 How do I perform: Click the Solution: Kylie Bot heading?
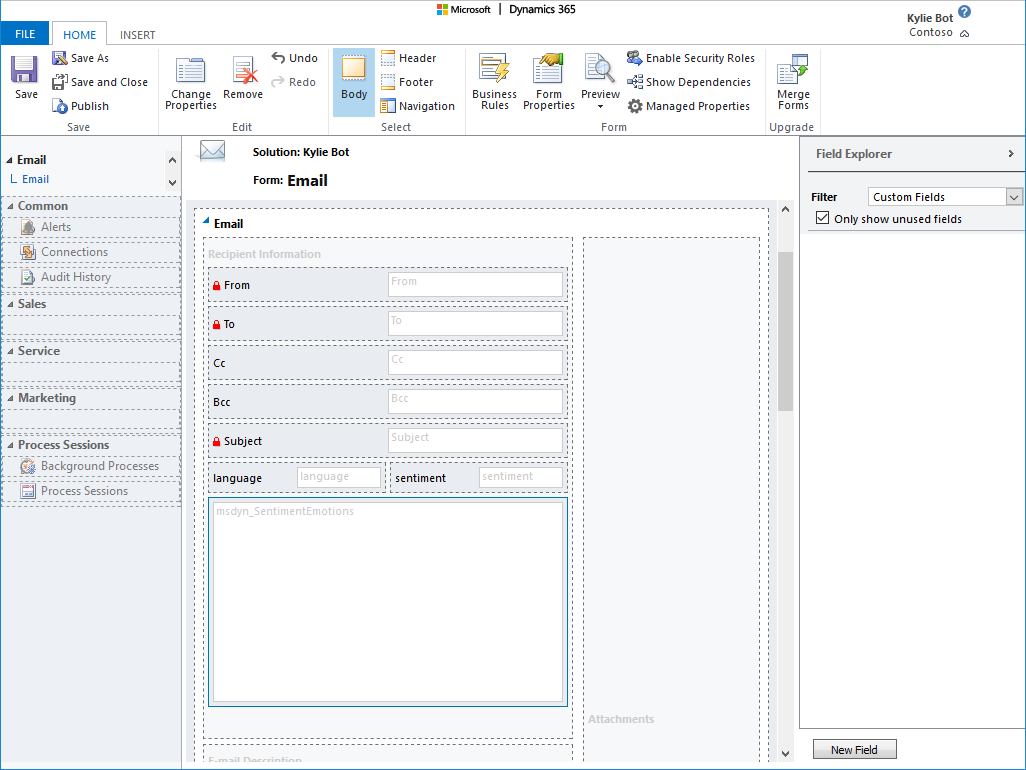[301, 152]
